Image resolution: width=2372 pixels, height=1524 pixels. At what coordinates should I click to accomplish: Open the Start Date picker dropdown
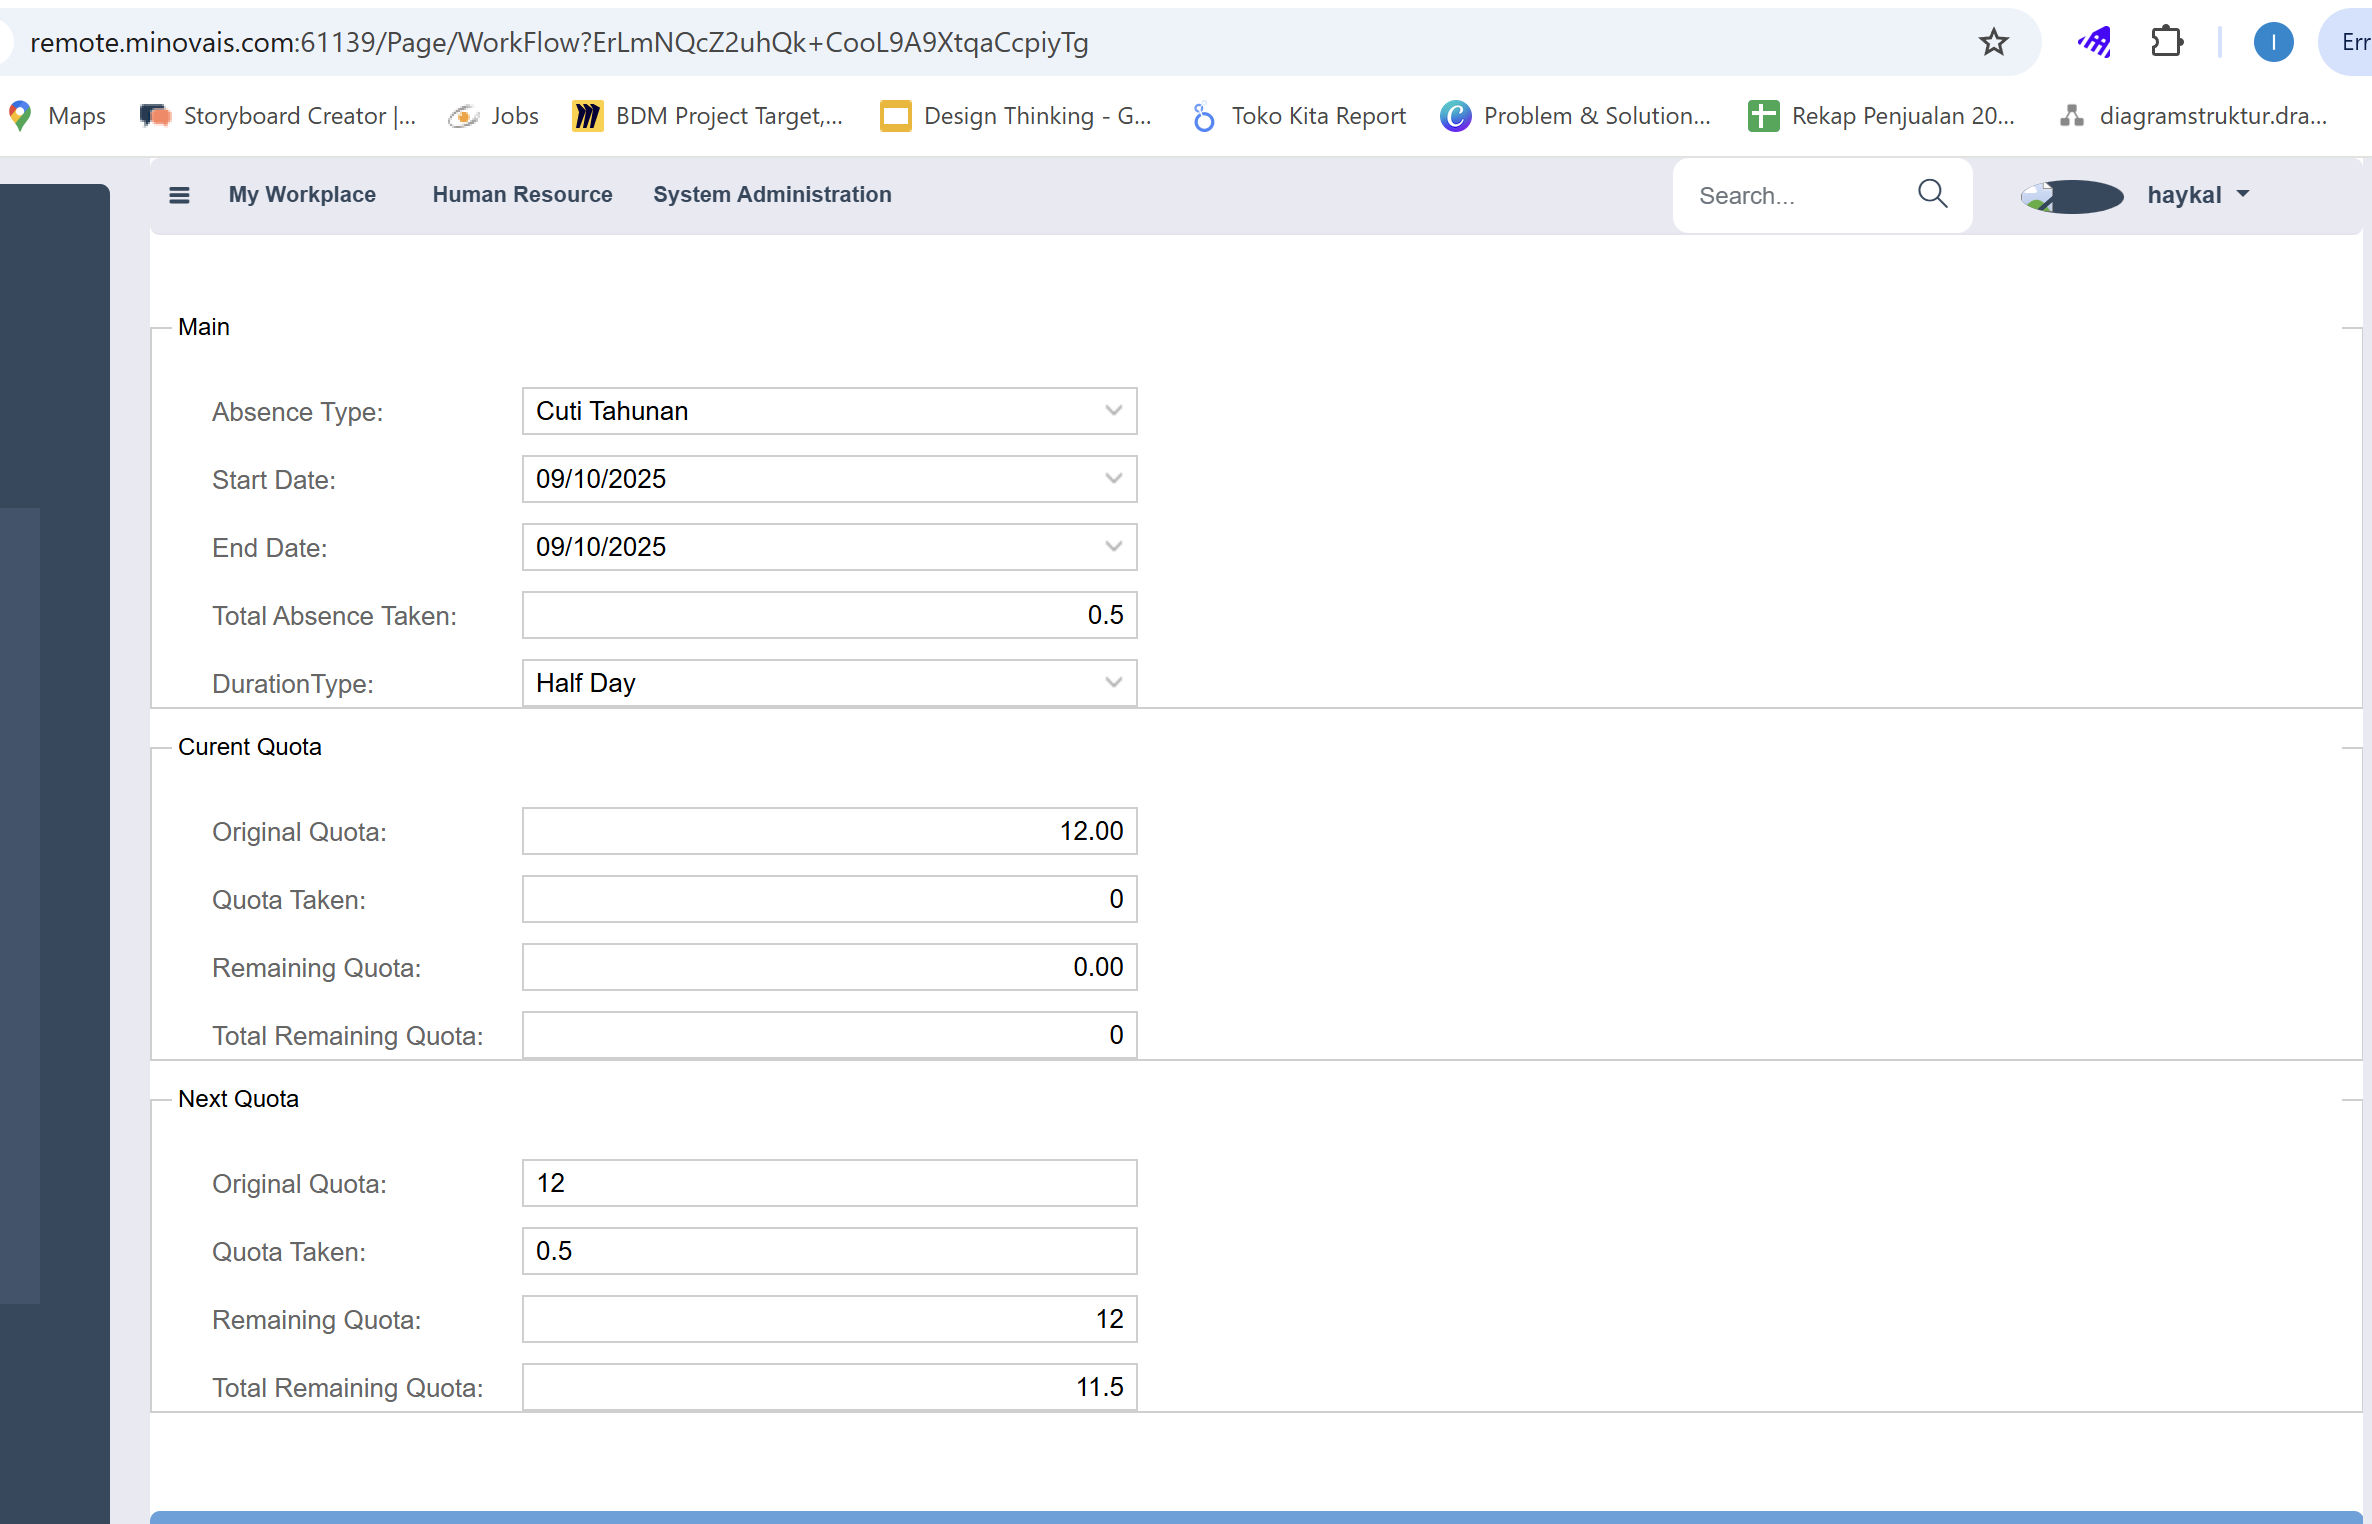coord(1113,479)
